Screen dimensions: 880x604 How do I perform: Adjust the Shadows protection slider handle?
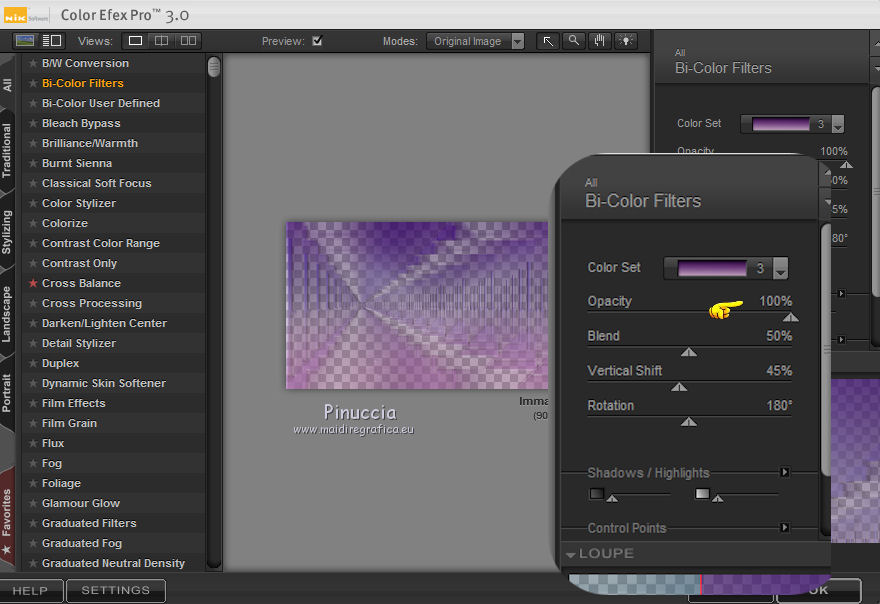coord(612,498)
